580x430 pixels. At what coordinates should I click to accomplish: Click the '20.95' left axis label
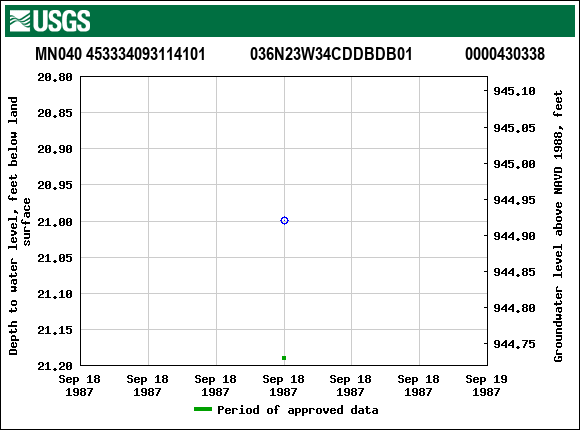point(55,185)
